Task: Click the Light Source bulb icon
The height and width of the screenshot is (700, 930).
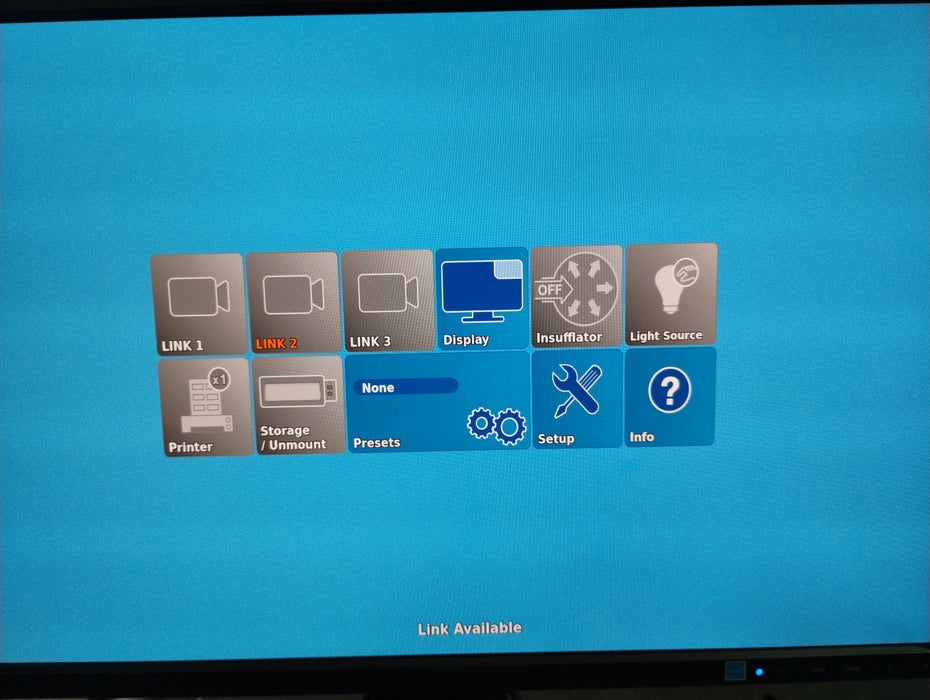Action: [x=671, y=286]
